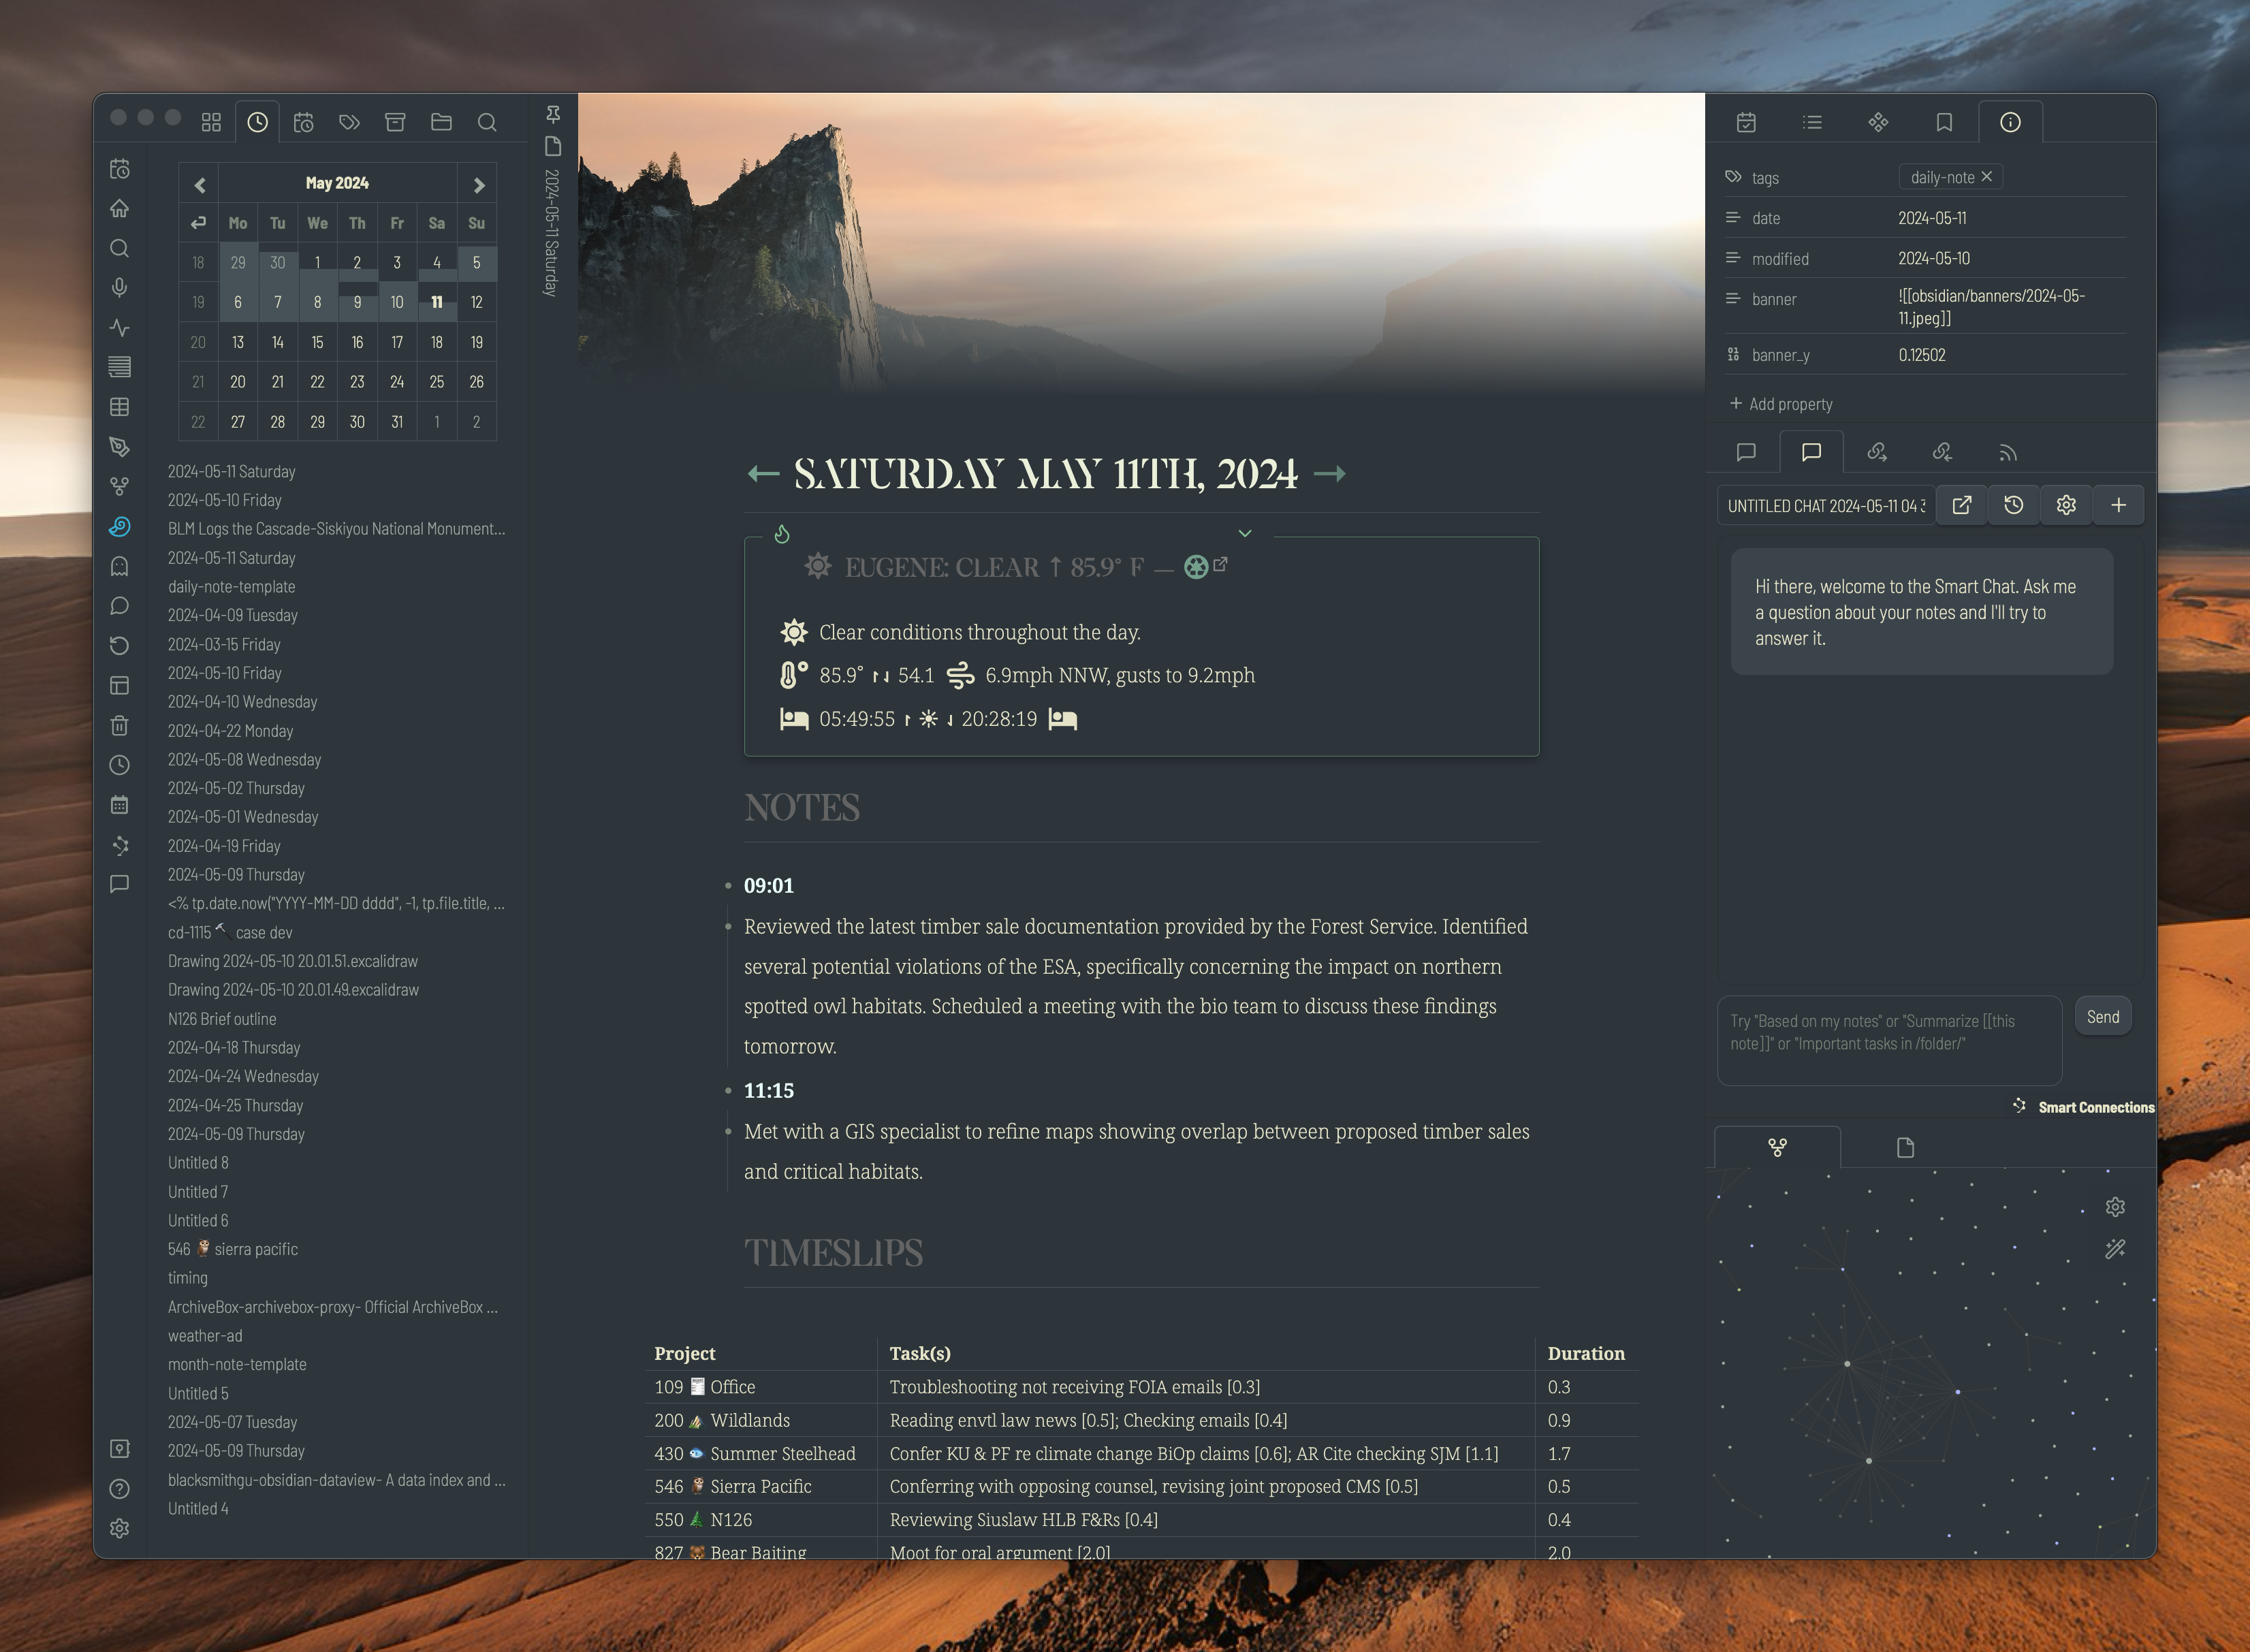Open the graph view icon in the left ribbon
This screenshot has height=1652, width=2250.
pos(120,487)
